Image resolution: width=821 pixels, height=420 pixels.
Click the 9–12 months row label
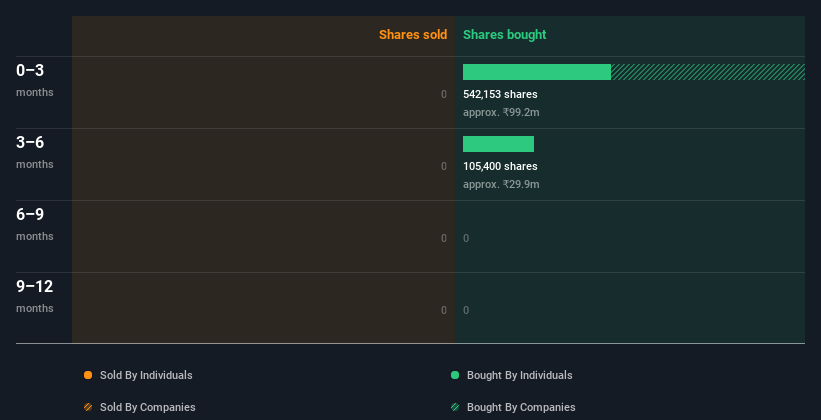(35, 296)
